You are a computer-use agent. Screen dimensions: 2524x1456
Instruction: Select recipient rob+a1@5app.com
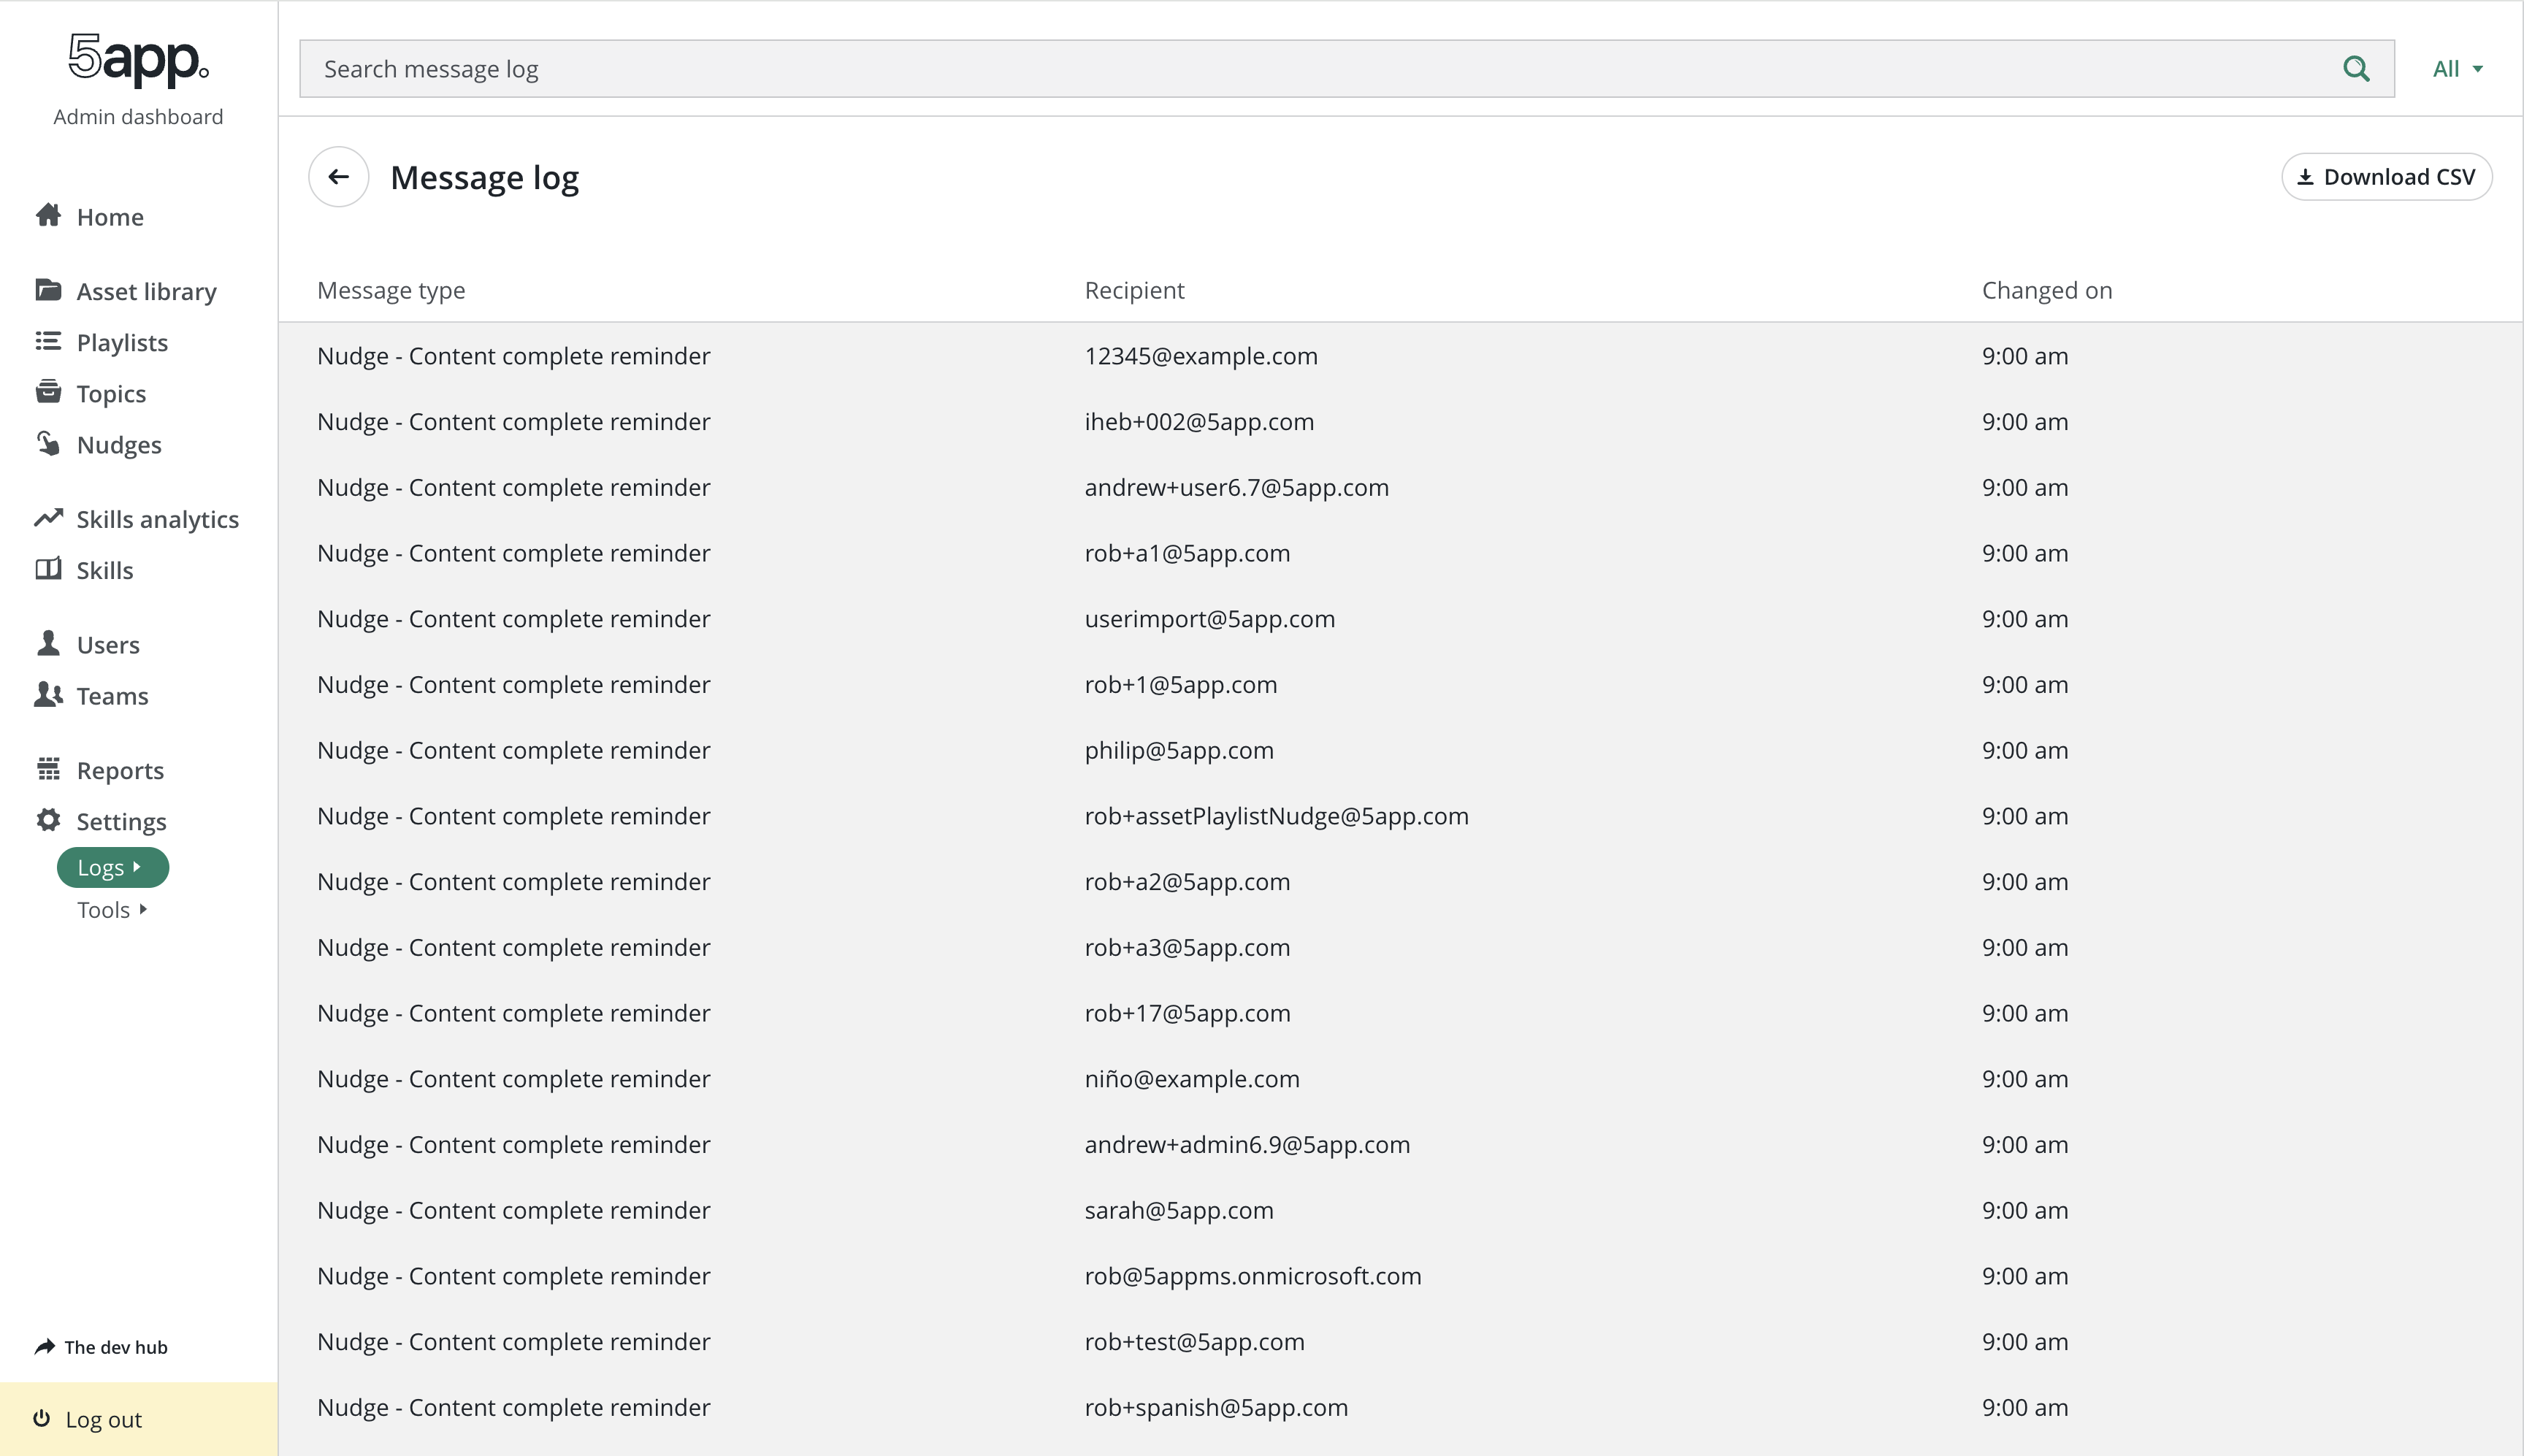pyautogui.click(x=1187, y=553)
